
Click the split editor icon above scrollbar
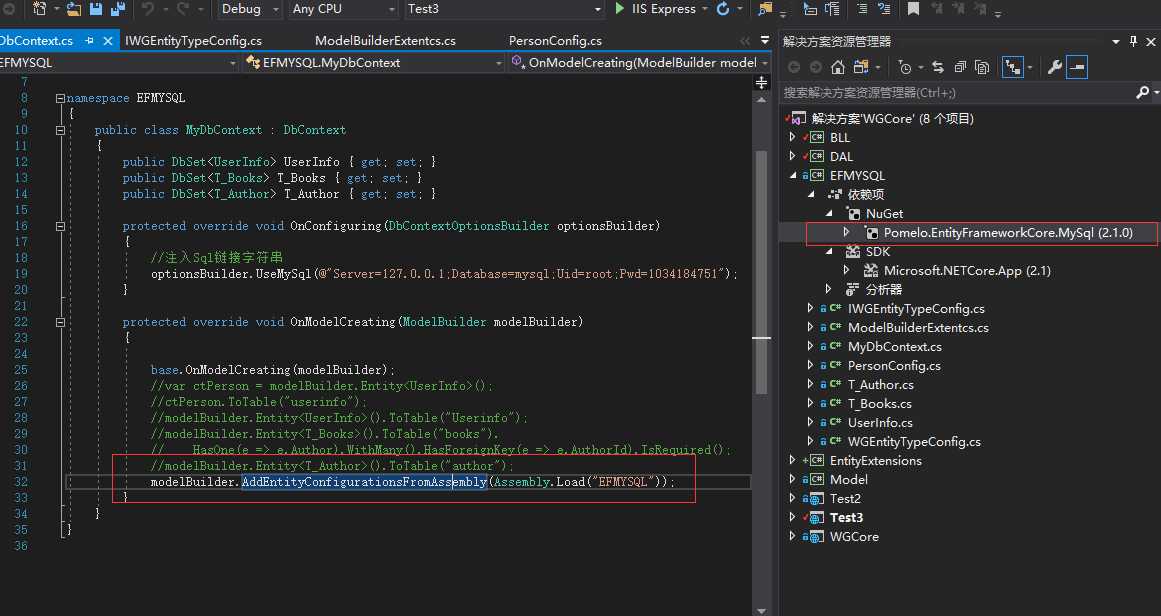(x=761, y=82)
